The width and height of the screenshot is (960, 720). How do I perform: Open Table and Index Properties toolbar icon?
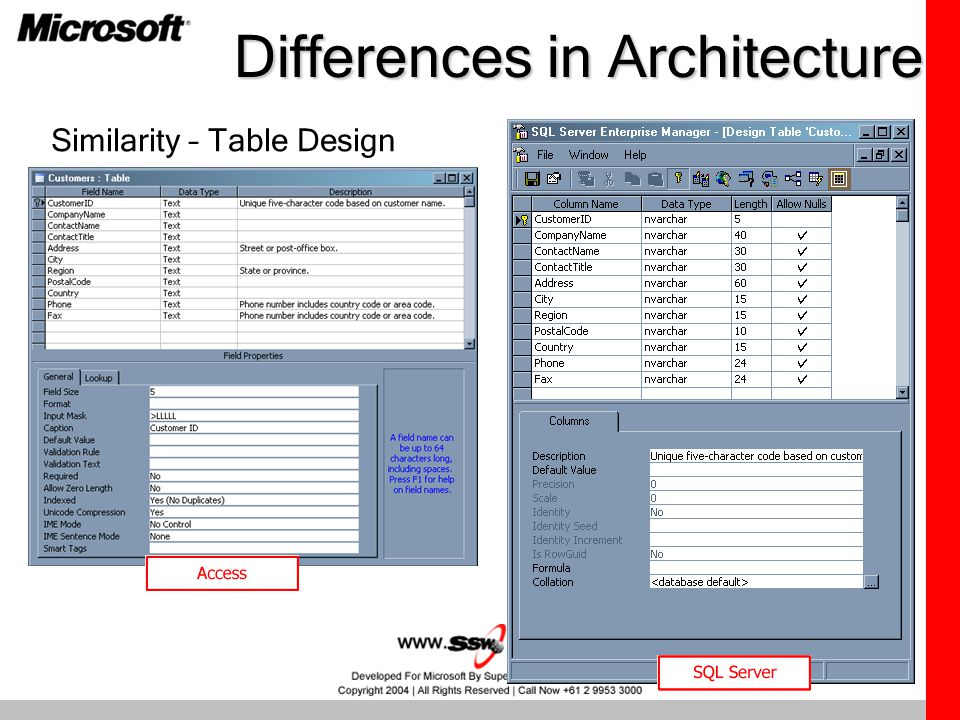(554, 179)
